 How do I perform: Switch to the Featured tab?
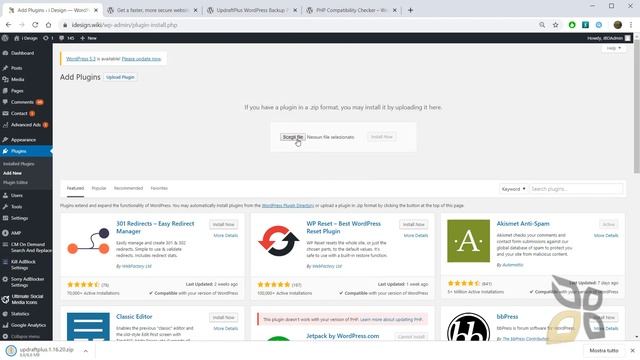[76, 188]
